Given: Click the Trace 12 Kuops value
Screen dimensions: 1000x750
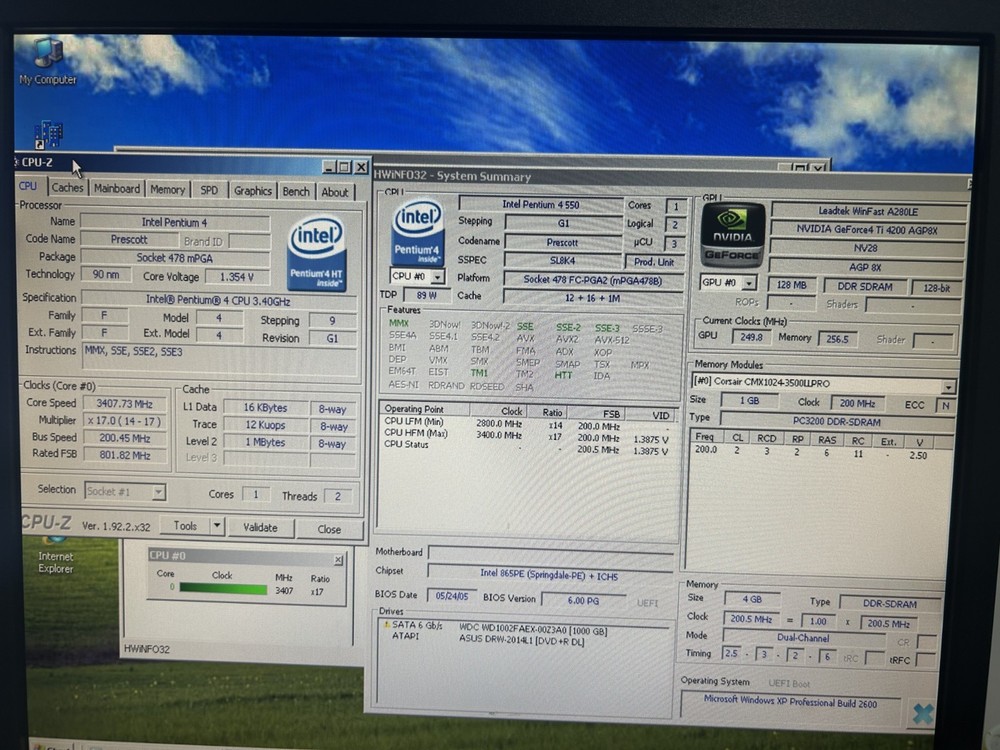Looking at the screenshot, I should (265, 425).
